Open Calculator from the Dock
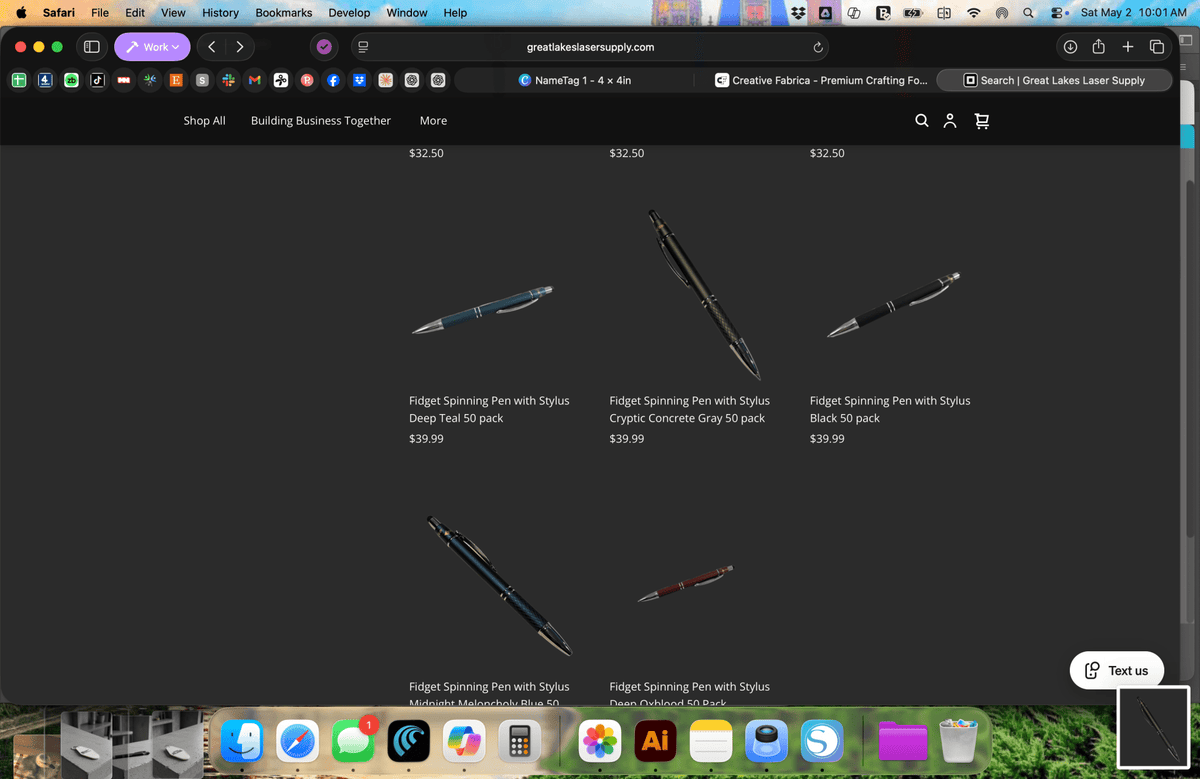 click(520, 742)
